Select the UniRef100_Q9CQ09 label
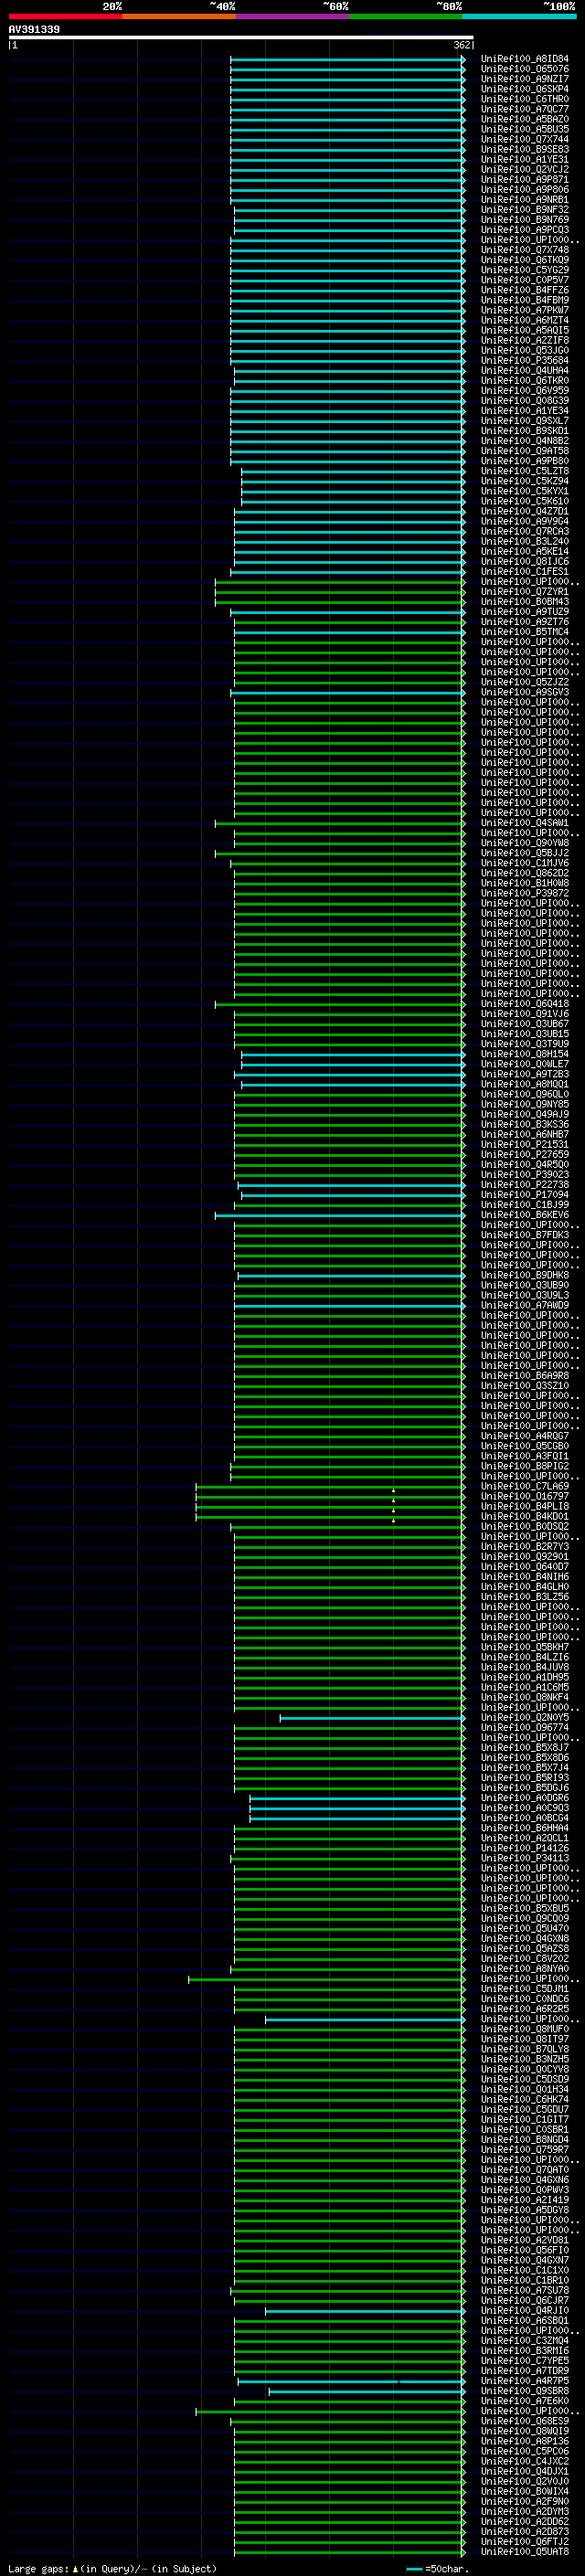The image size is (585, 2576). [525, 1918]
